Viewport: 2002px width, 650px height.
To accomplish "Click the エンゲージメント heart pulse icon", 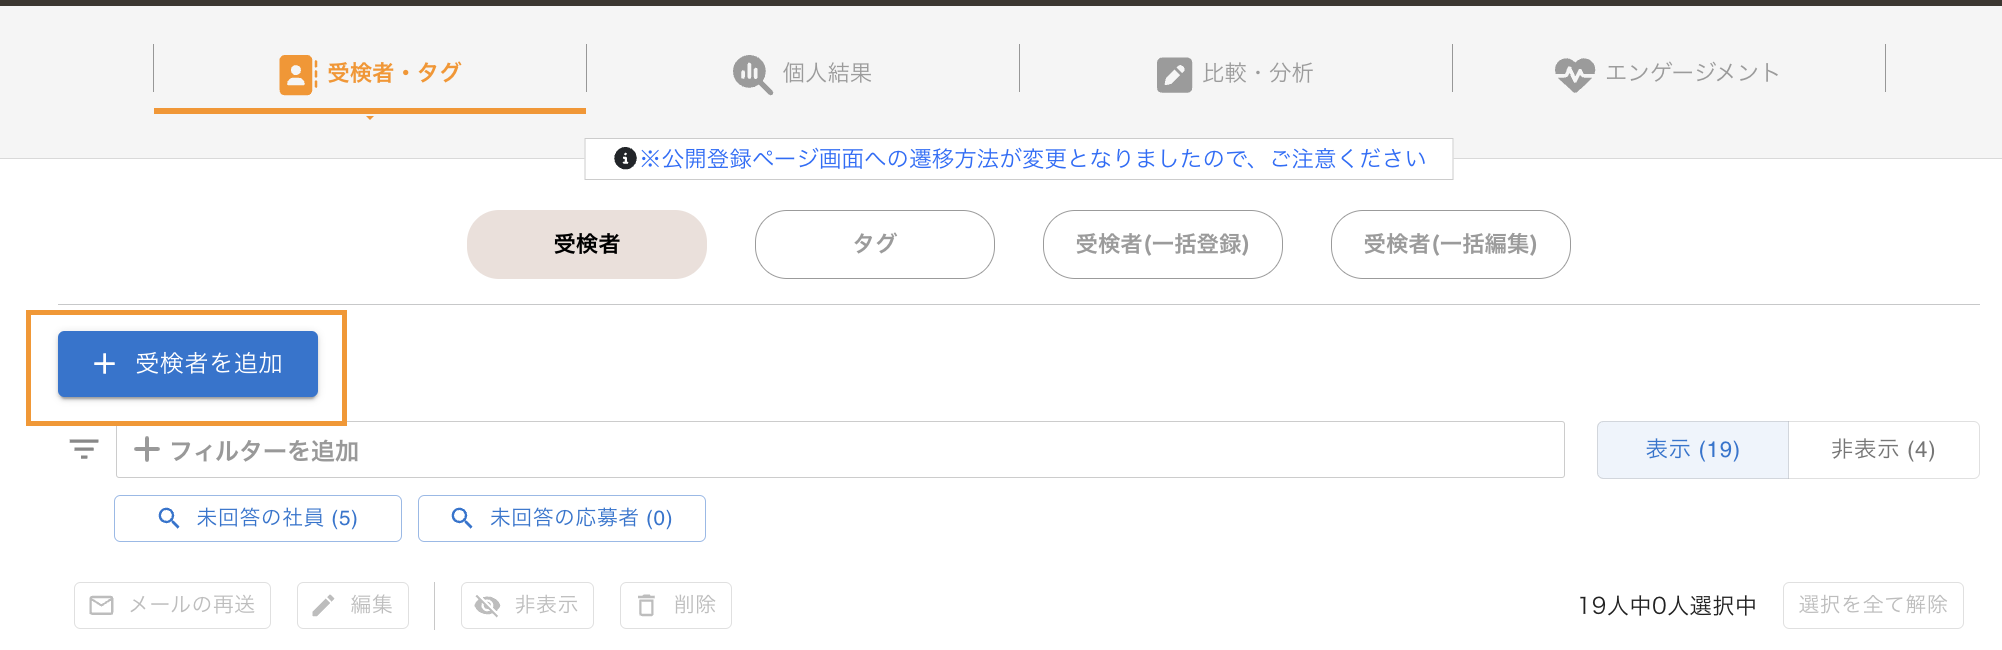I will tap(1575, 74).
